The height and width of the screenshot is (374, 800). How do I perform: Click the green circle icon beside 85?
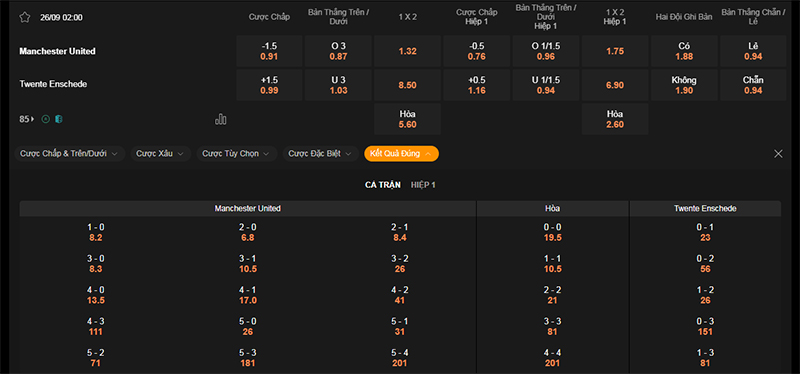[46, 119]
